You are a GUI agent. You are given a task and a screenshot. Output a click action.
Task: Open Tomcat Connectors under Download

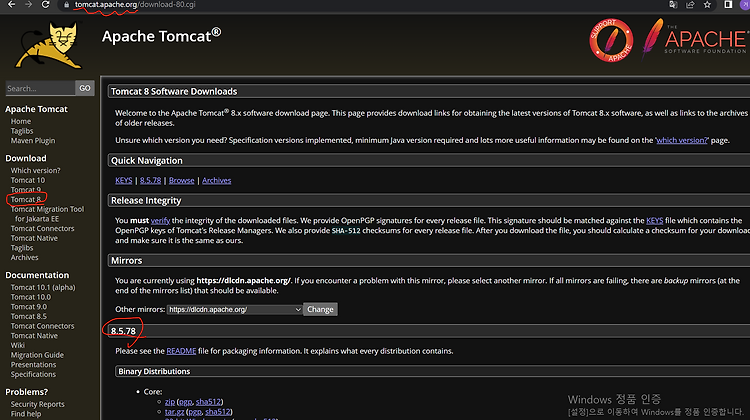43,229
